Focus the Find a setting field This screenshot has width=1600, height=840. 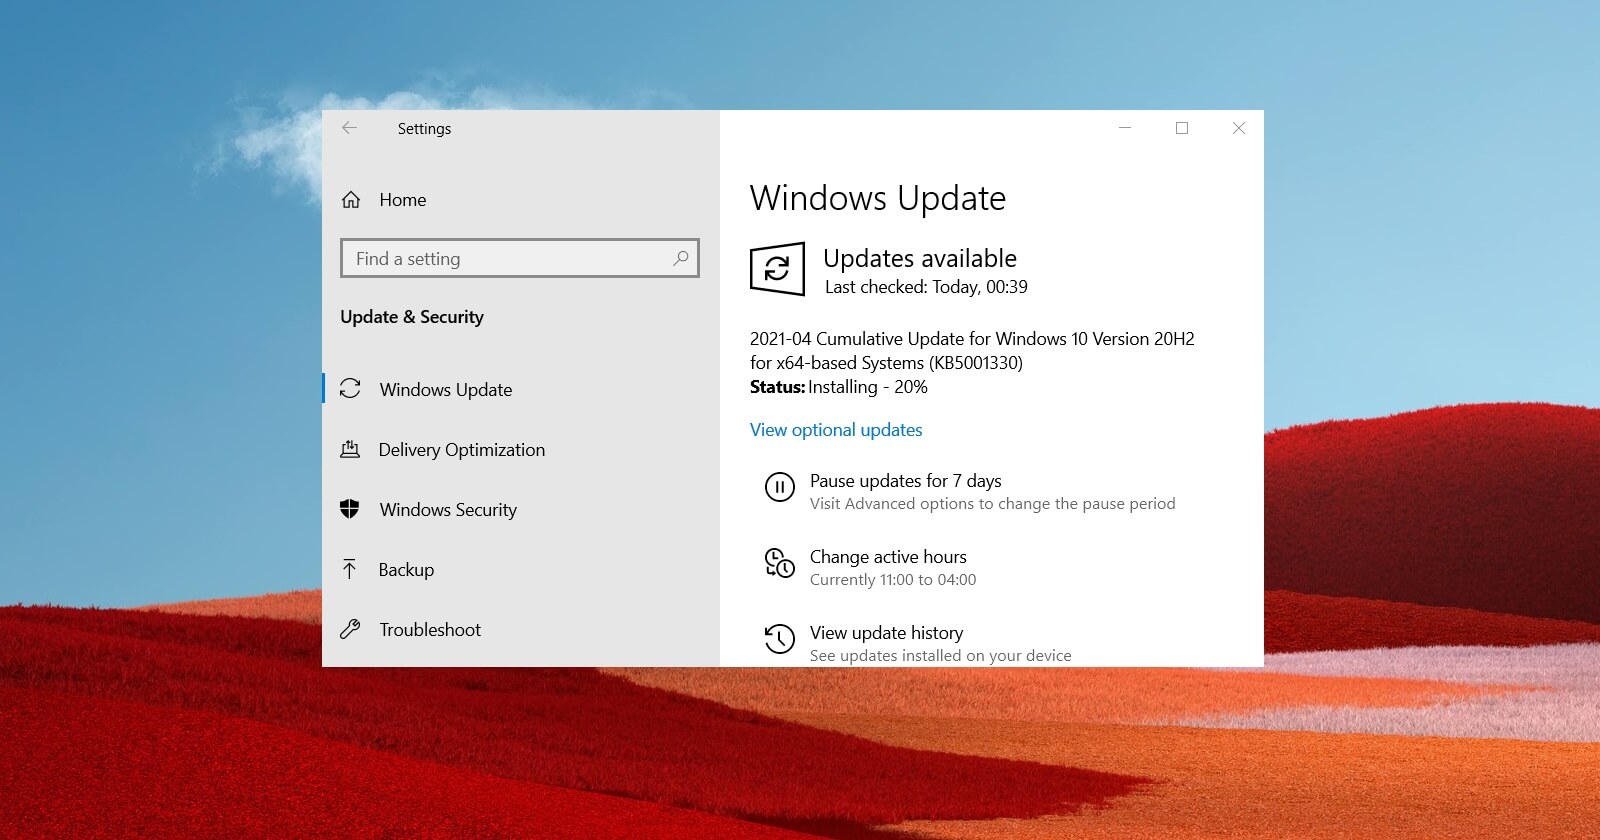(x=510, y=258)
